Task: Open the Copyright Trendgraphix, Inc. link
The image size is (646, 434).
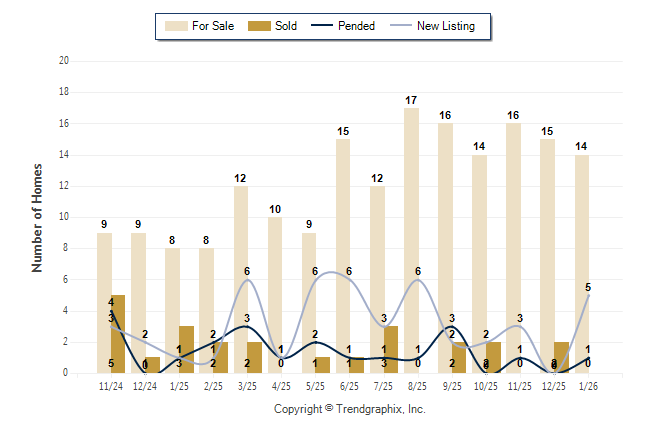Action: coord(349,409)
